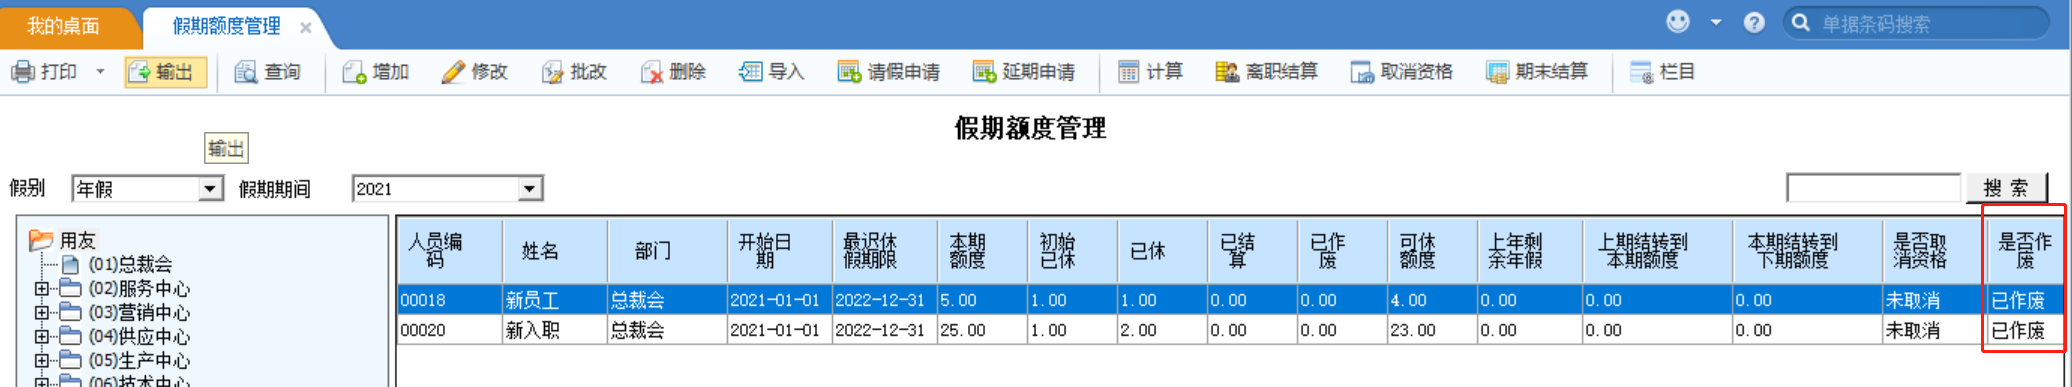Expand the (03)营销中心 tree node
The image size is (2072, 387).
pos(42,312)
